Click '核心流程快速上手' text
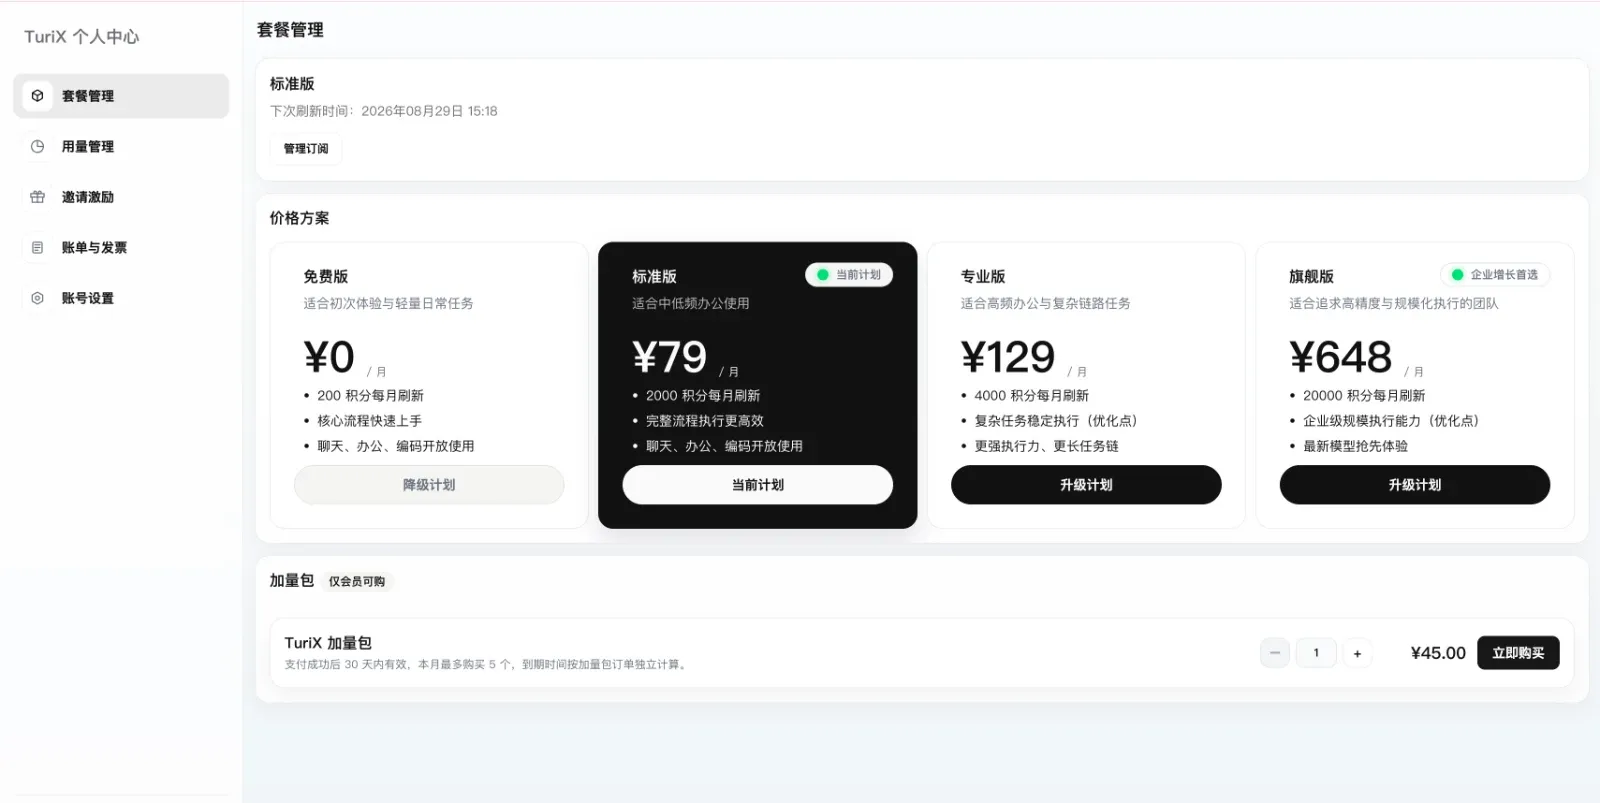 (370, 421)
